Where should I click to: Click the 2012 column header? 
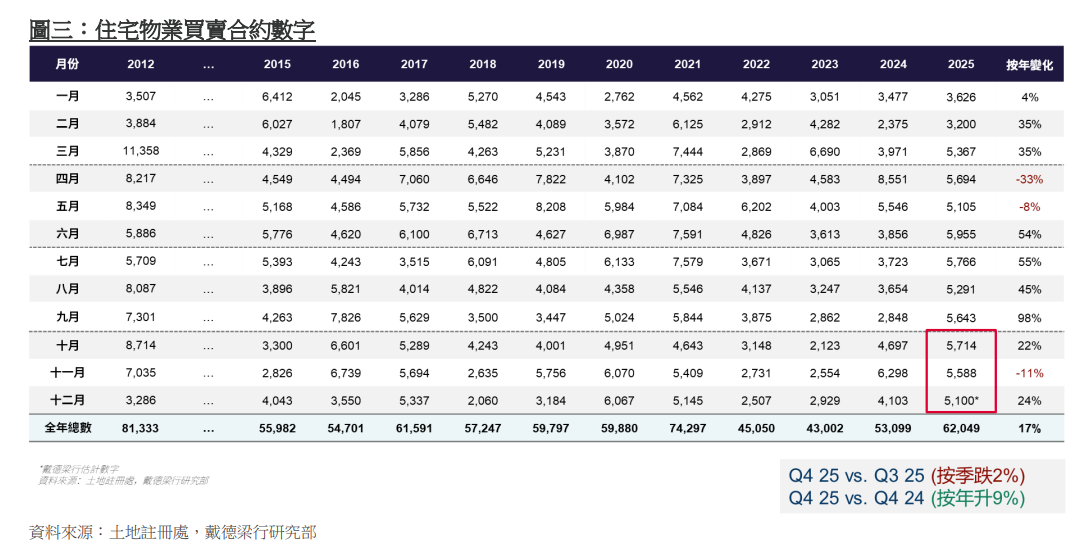point(141,64)
